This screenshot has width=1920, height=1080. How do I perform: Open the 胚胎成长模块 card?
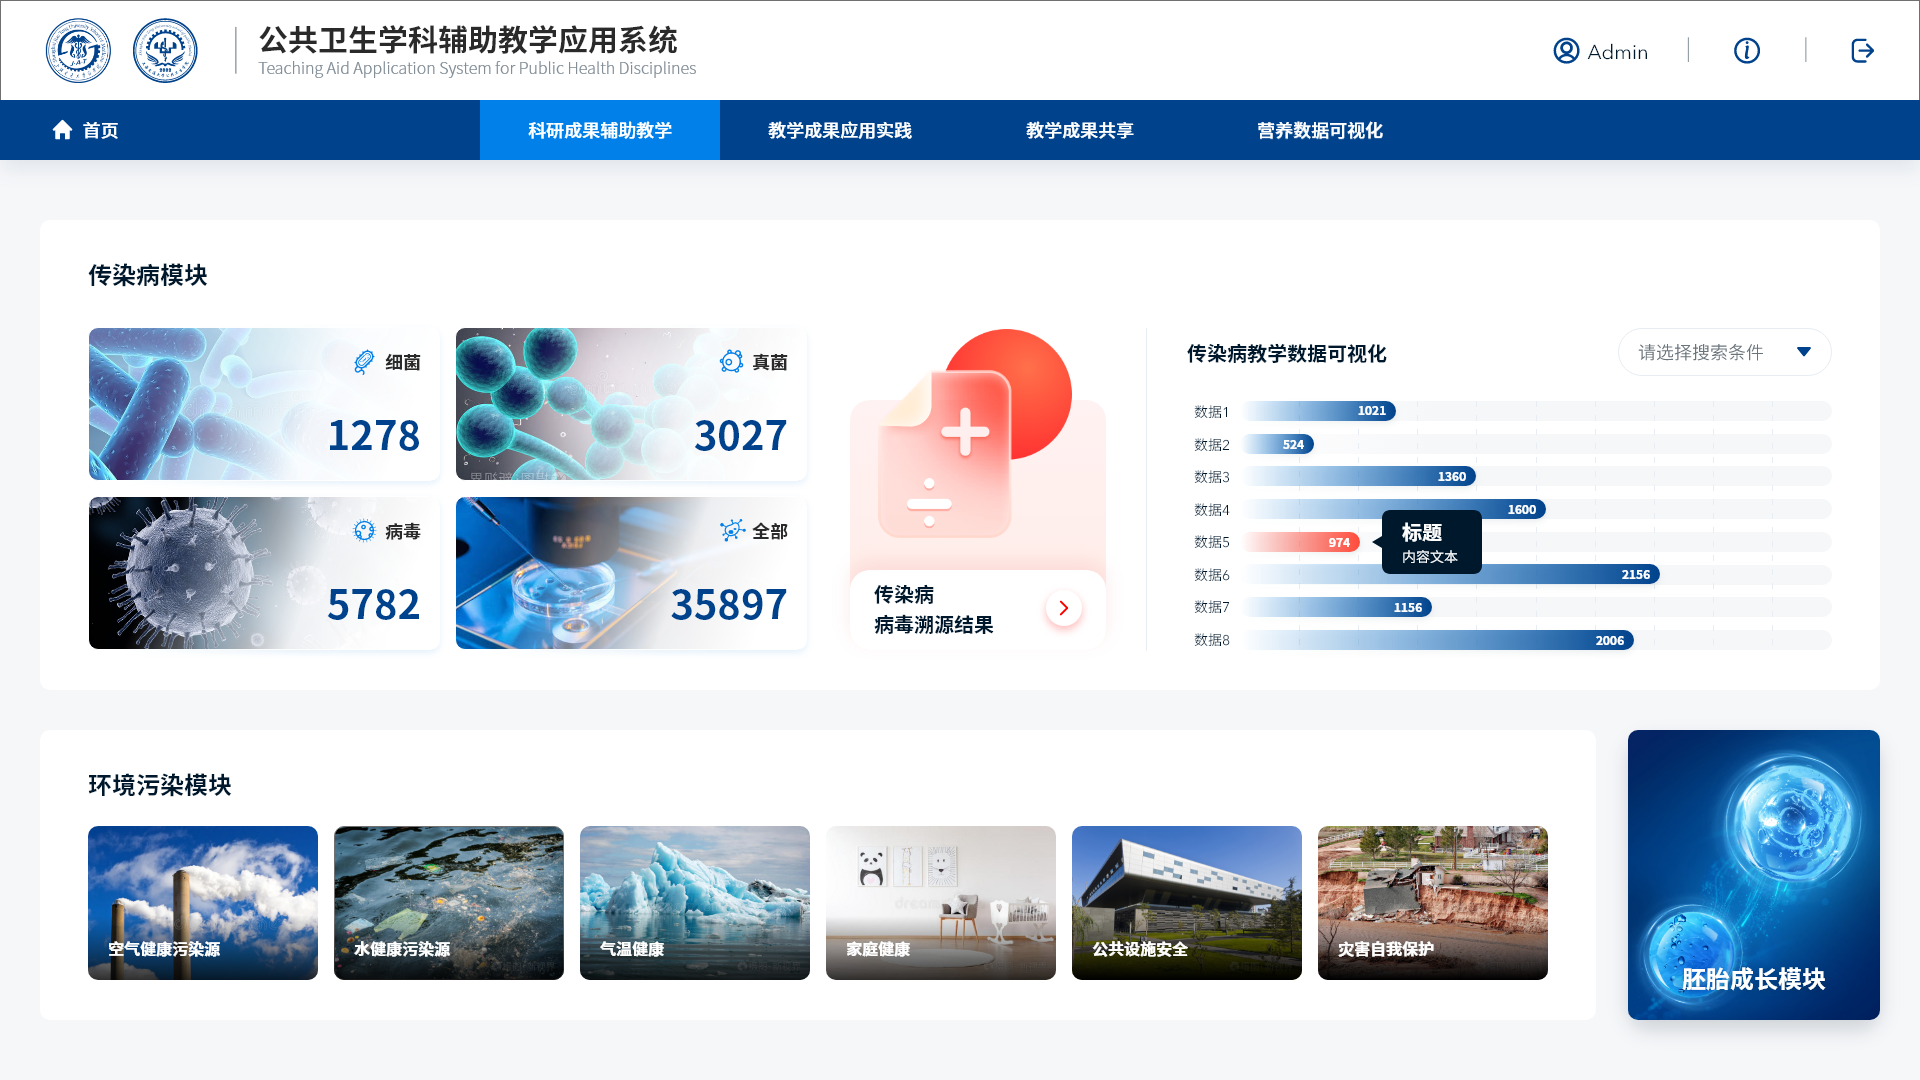[1754, 875]
